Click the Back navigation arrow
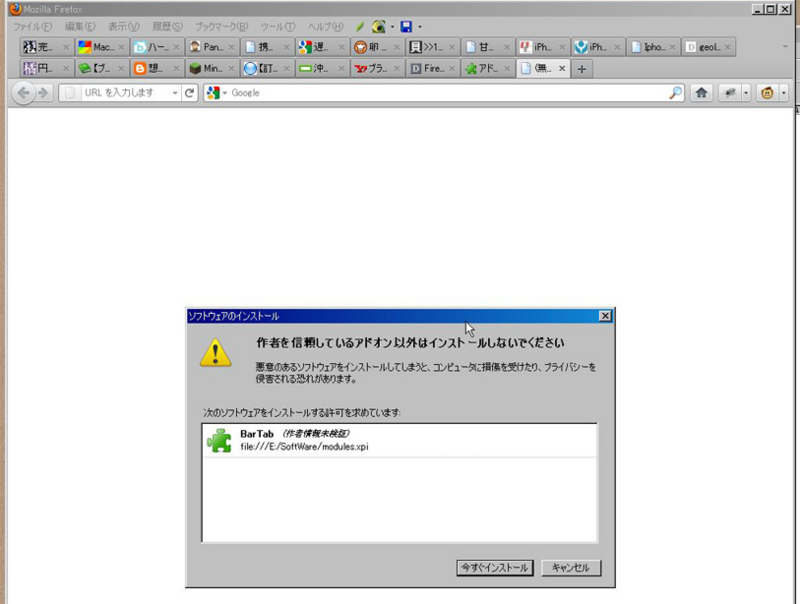The image size is (800, 604). [24, 93]
